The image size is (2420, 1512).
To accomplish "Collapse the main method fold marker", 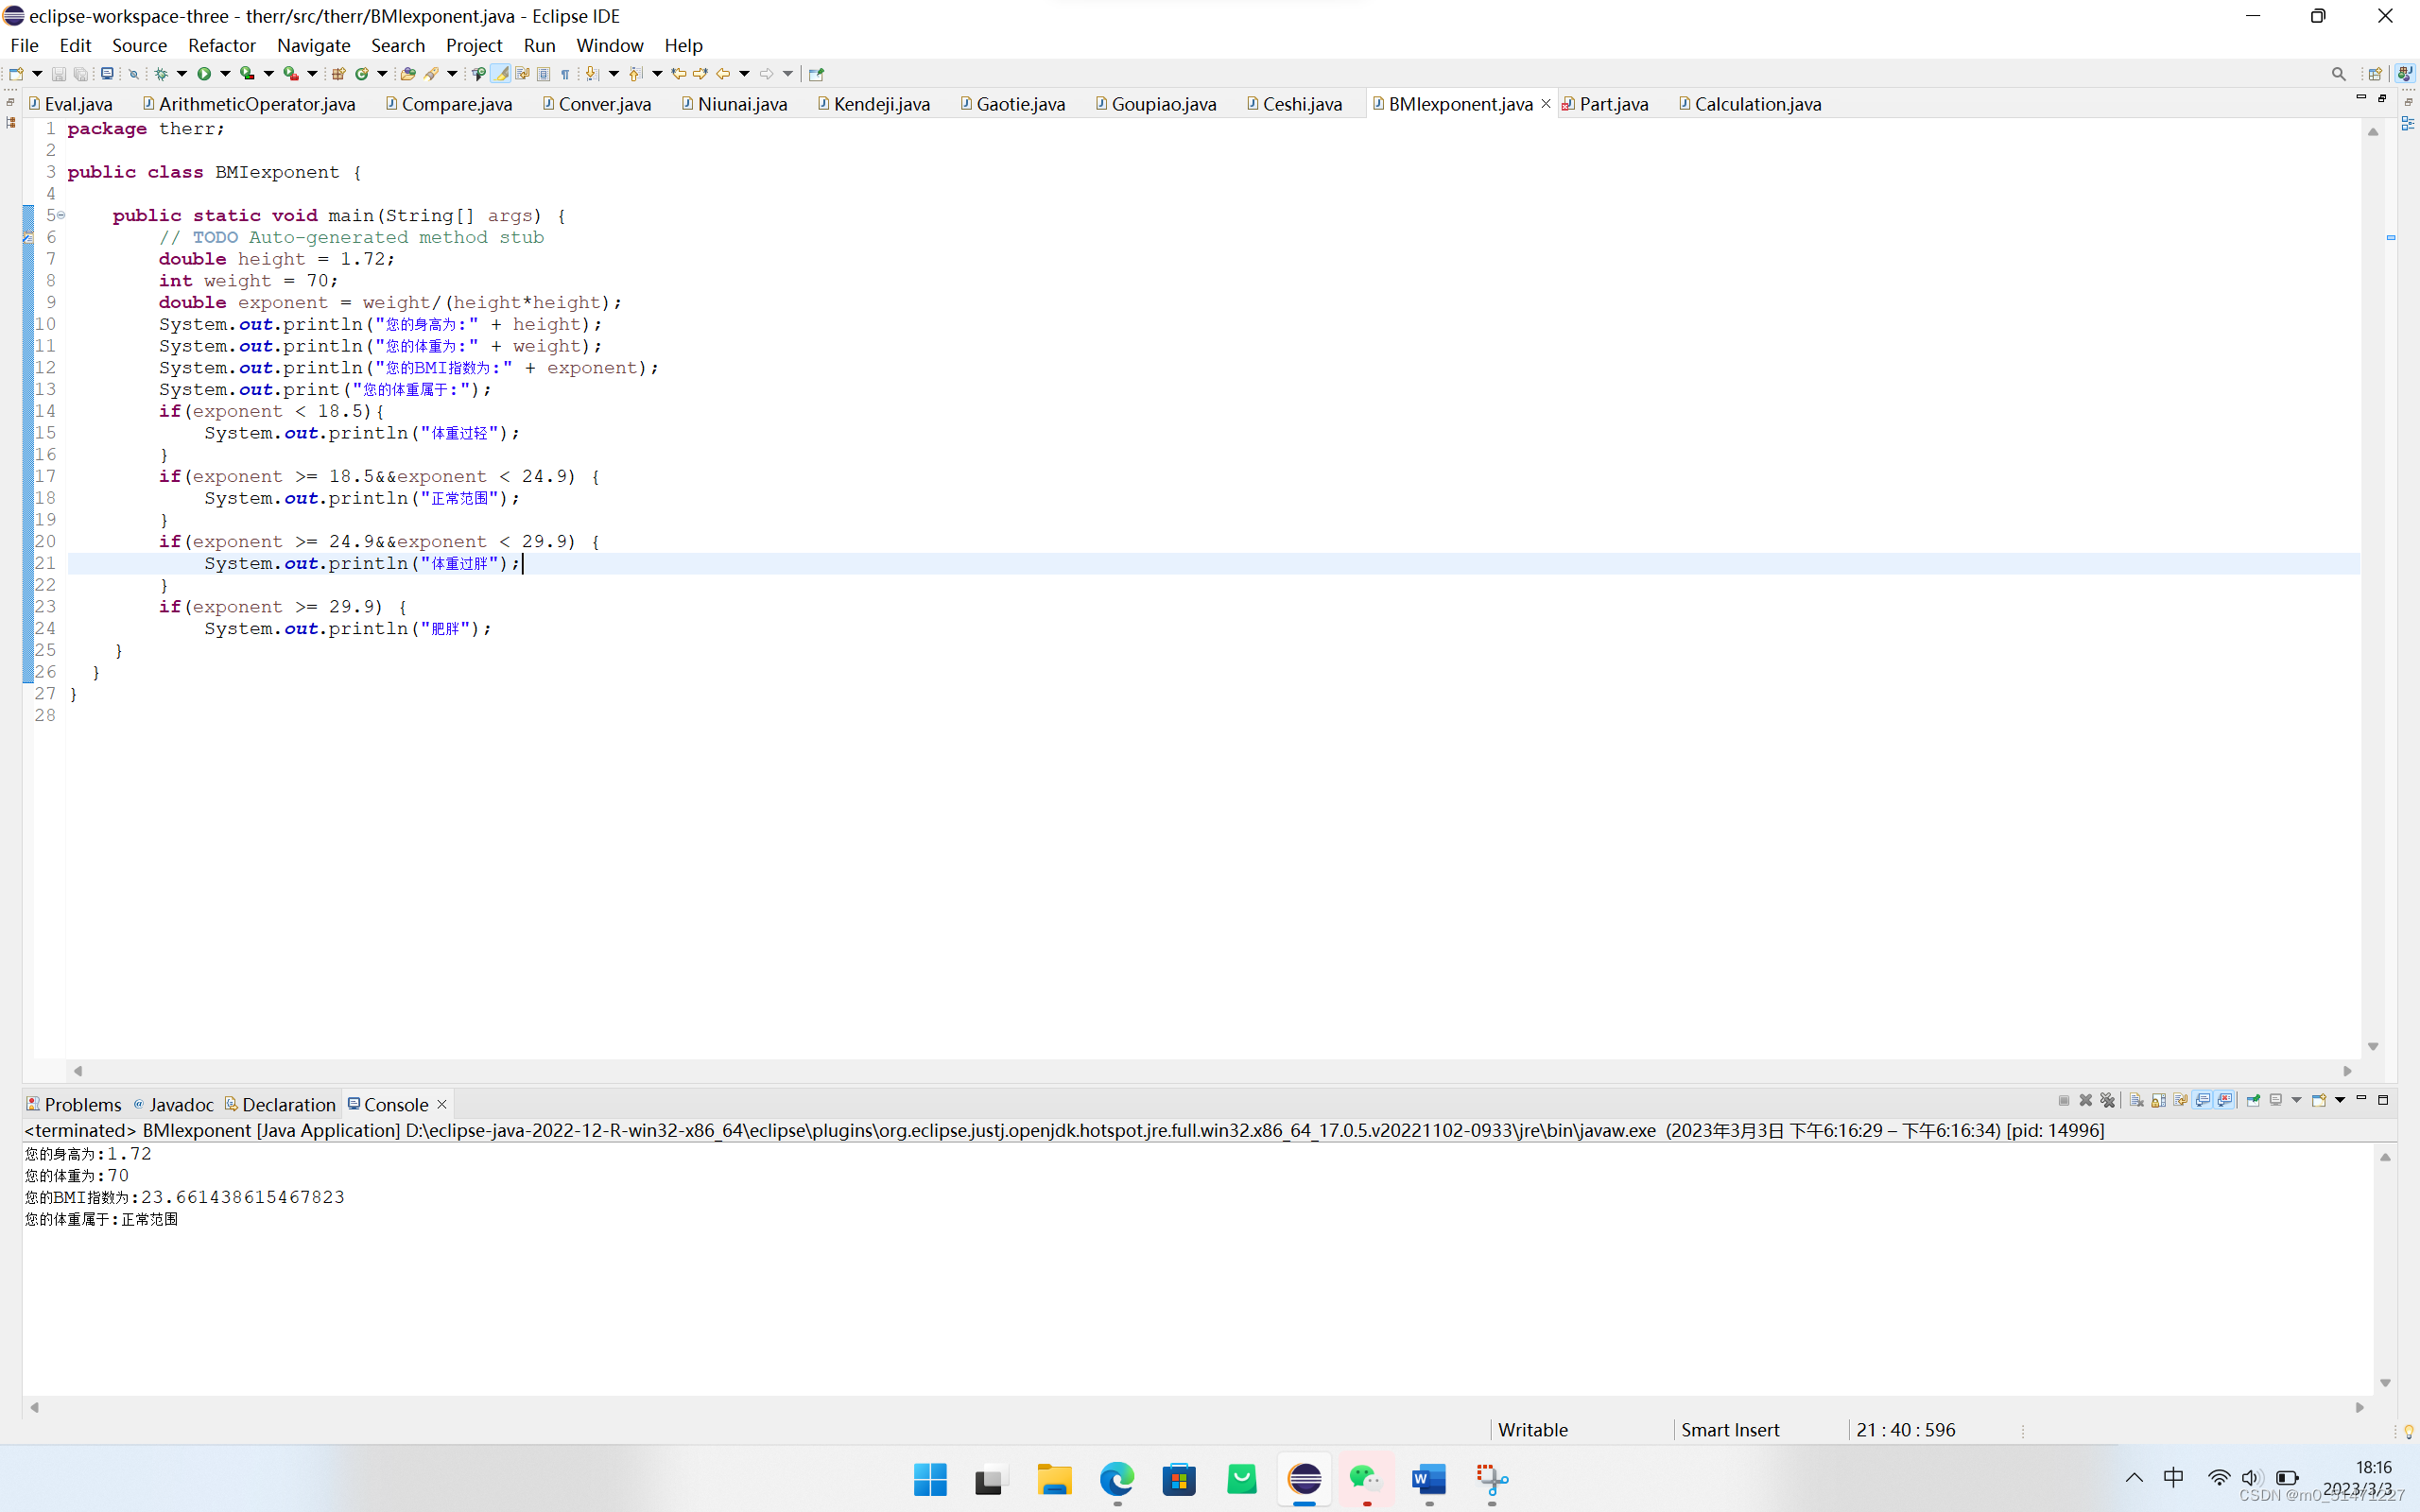I will pos(61,215).
